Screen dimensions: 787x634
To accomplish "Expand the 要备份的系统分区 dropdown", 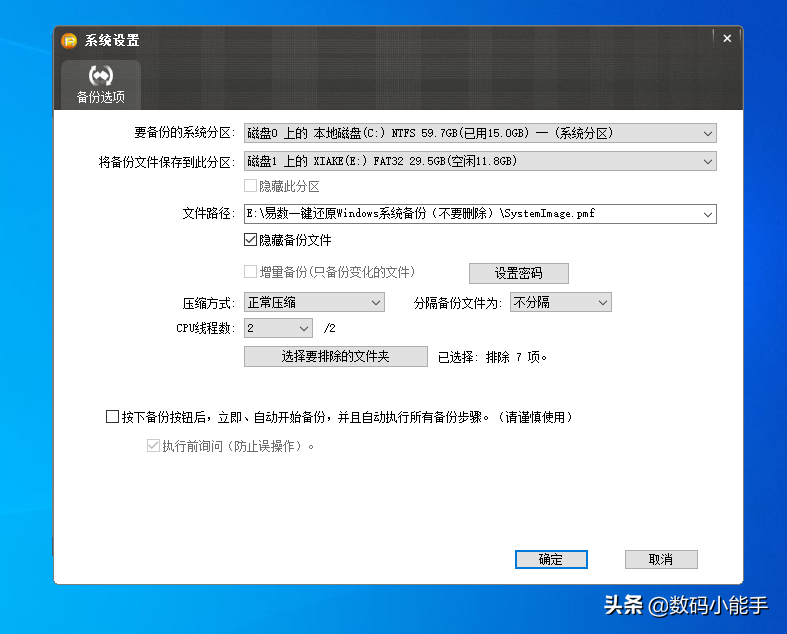I will [x=708, y=133].
